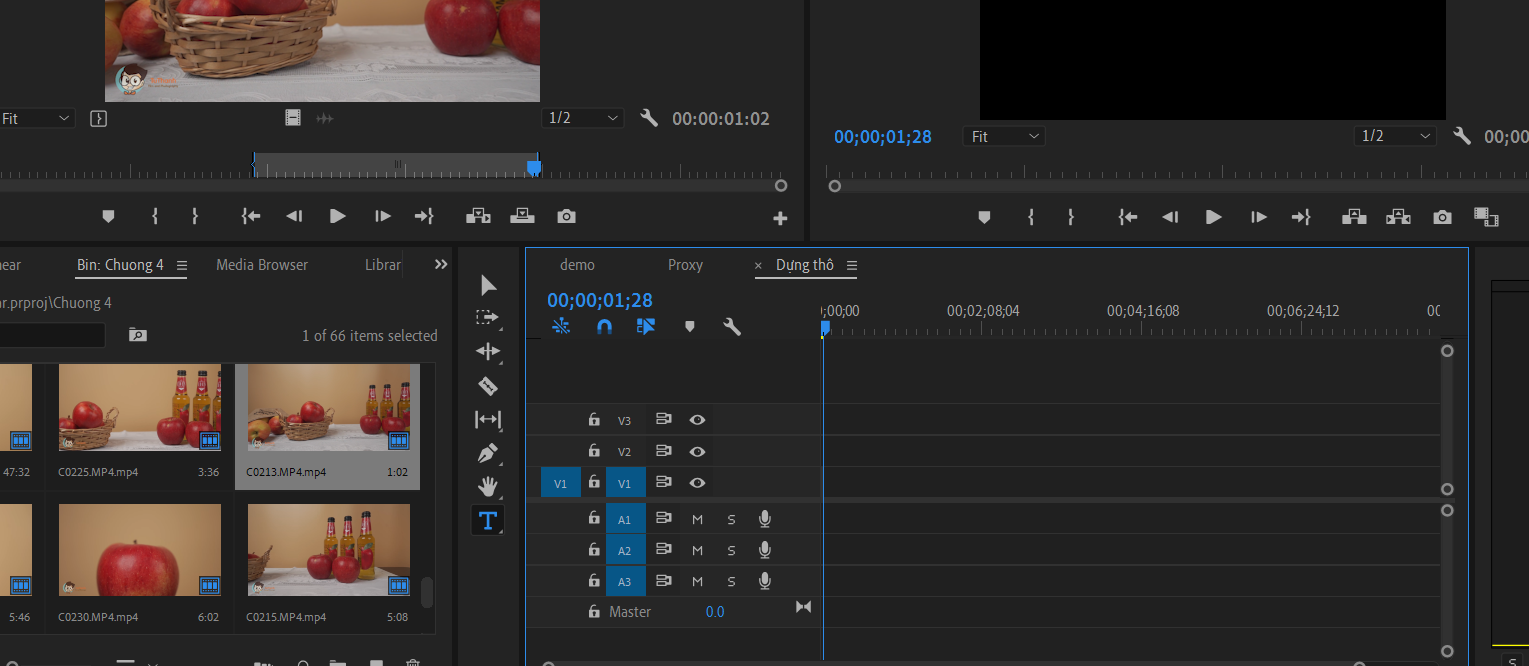
Task: Select the Slip tool
Action: (x=488, y=420)
